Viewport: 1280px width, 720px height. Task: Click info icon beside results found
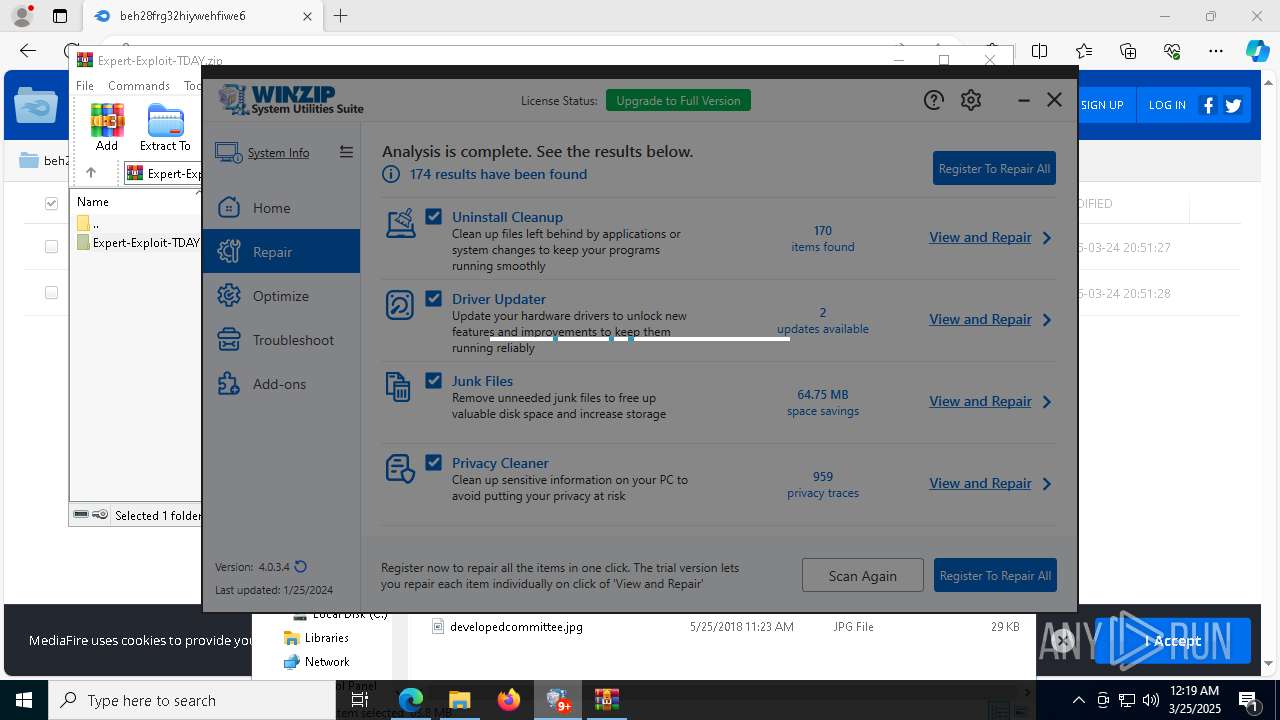[391, 174]
